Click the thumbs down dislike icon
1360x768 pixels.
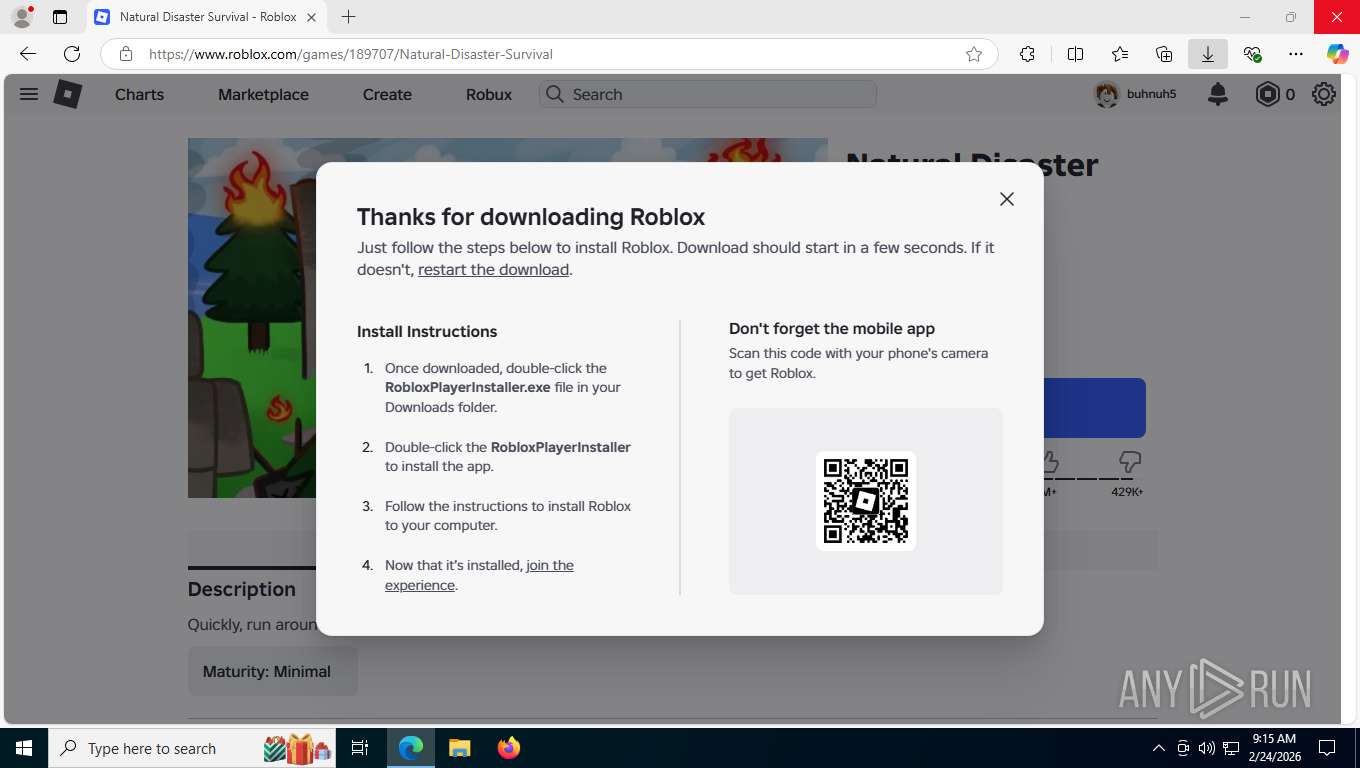[1130, 461]
